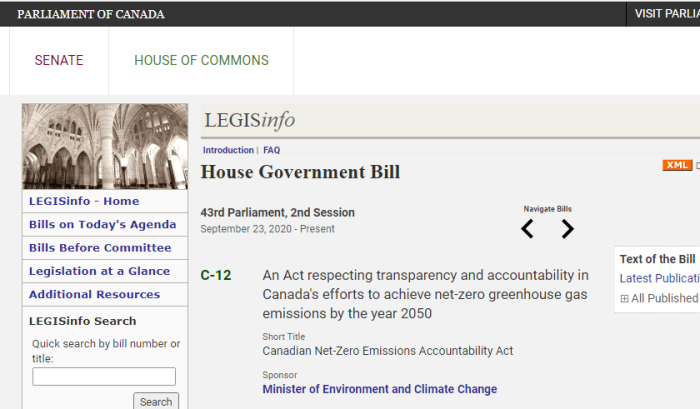Image resolution: width=700 pixels, height=409 pixels.
Task: Click the LEGISinfo banner title
Action: coord(250,120)
